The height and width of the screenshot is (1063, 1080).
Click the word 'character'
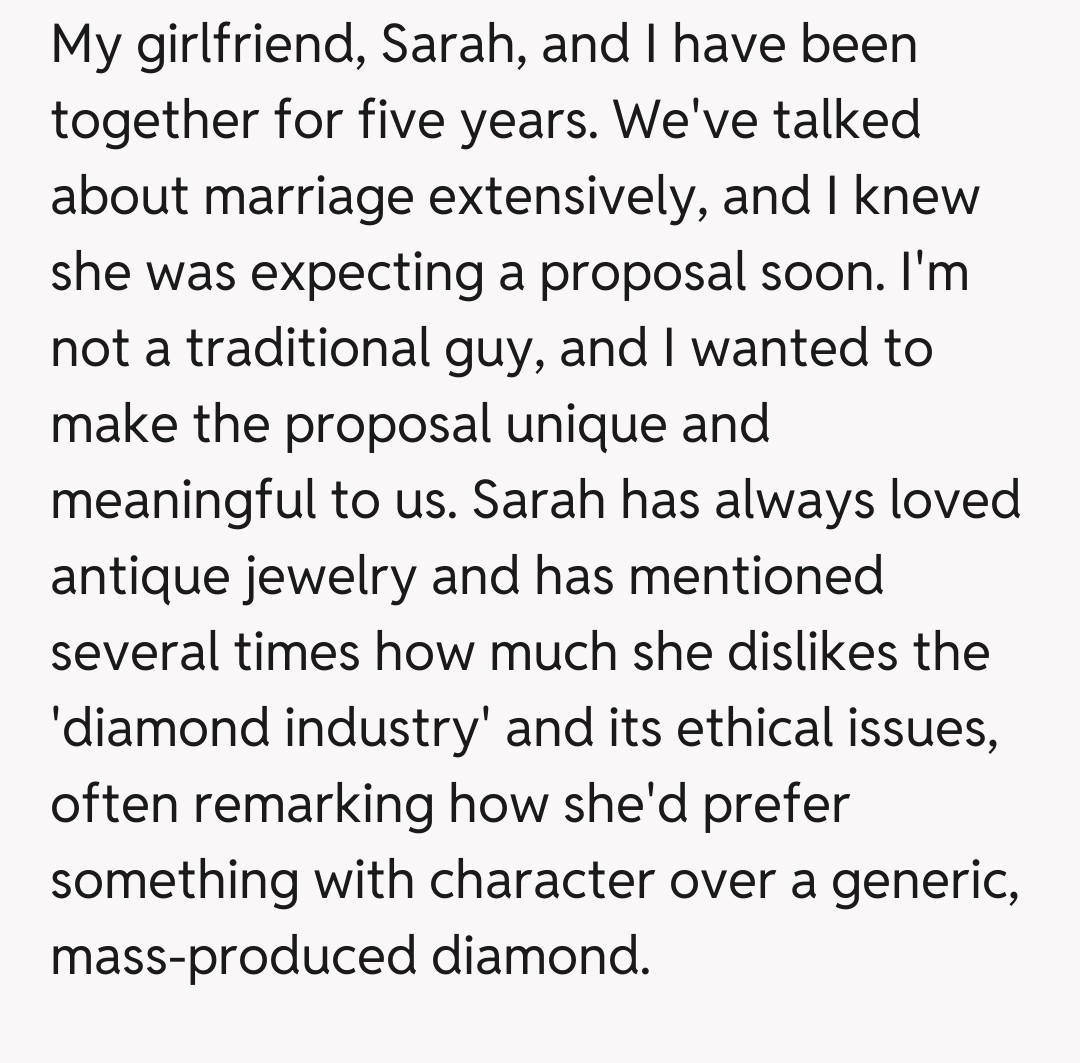(x=545, y=881)
